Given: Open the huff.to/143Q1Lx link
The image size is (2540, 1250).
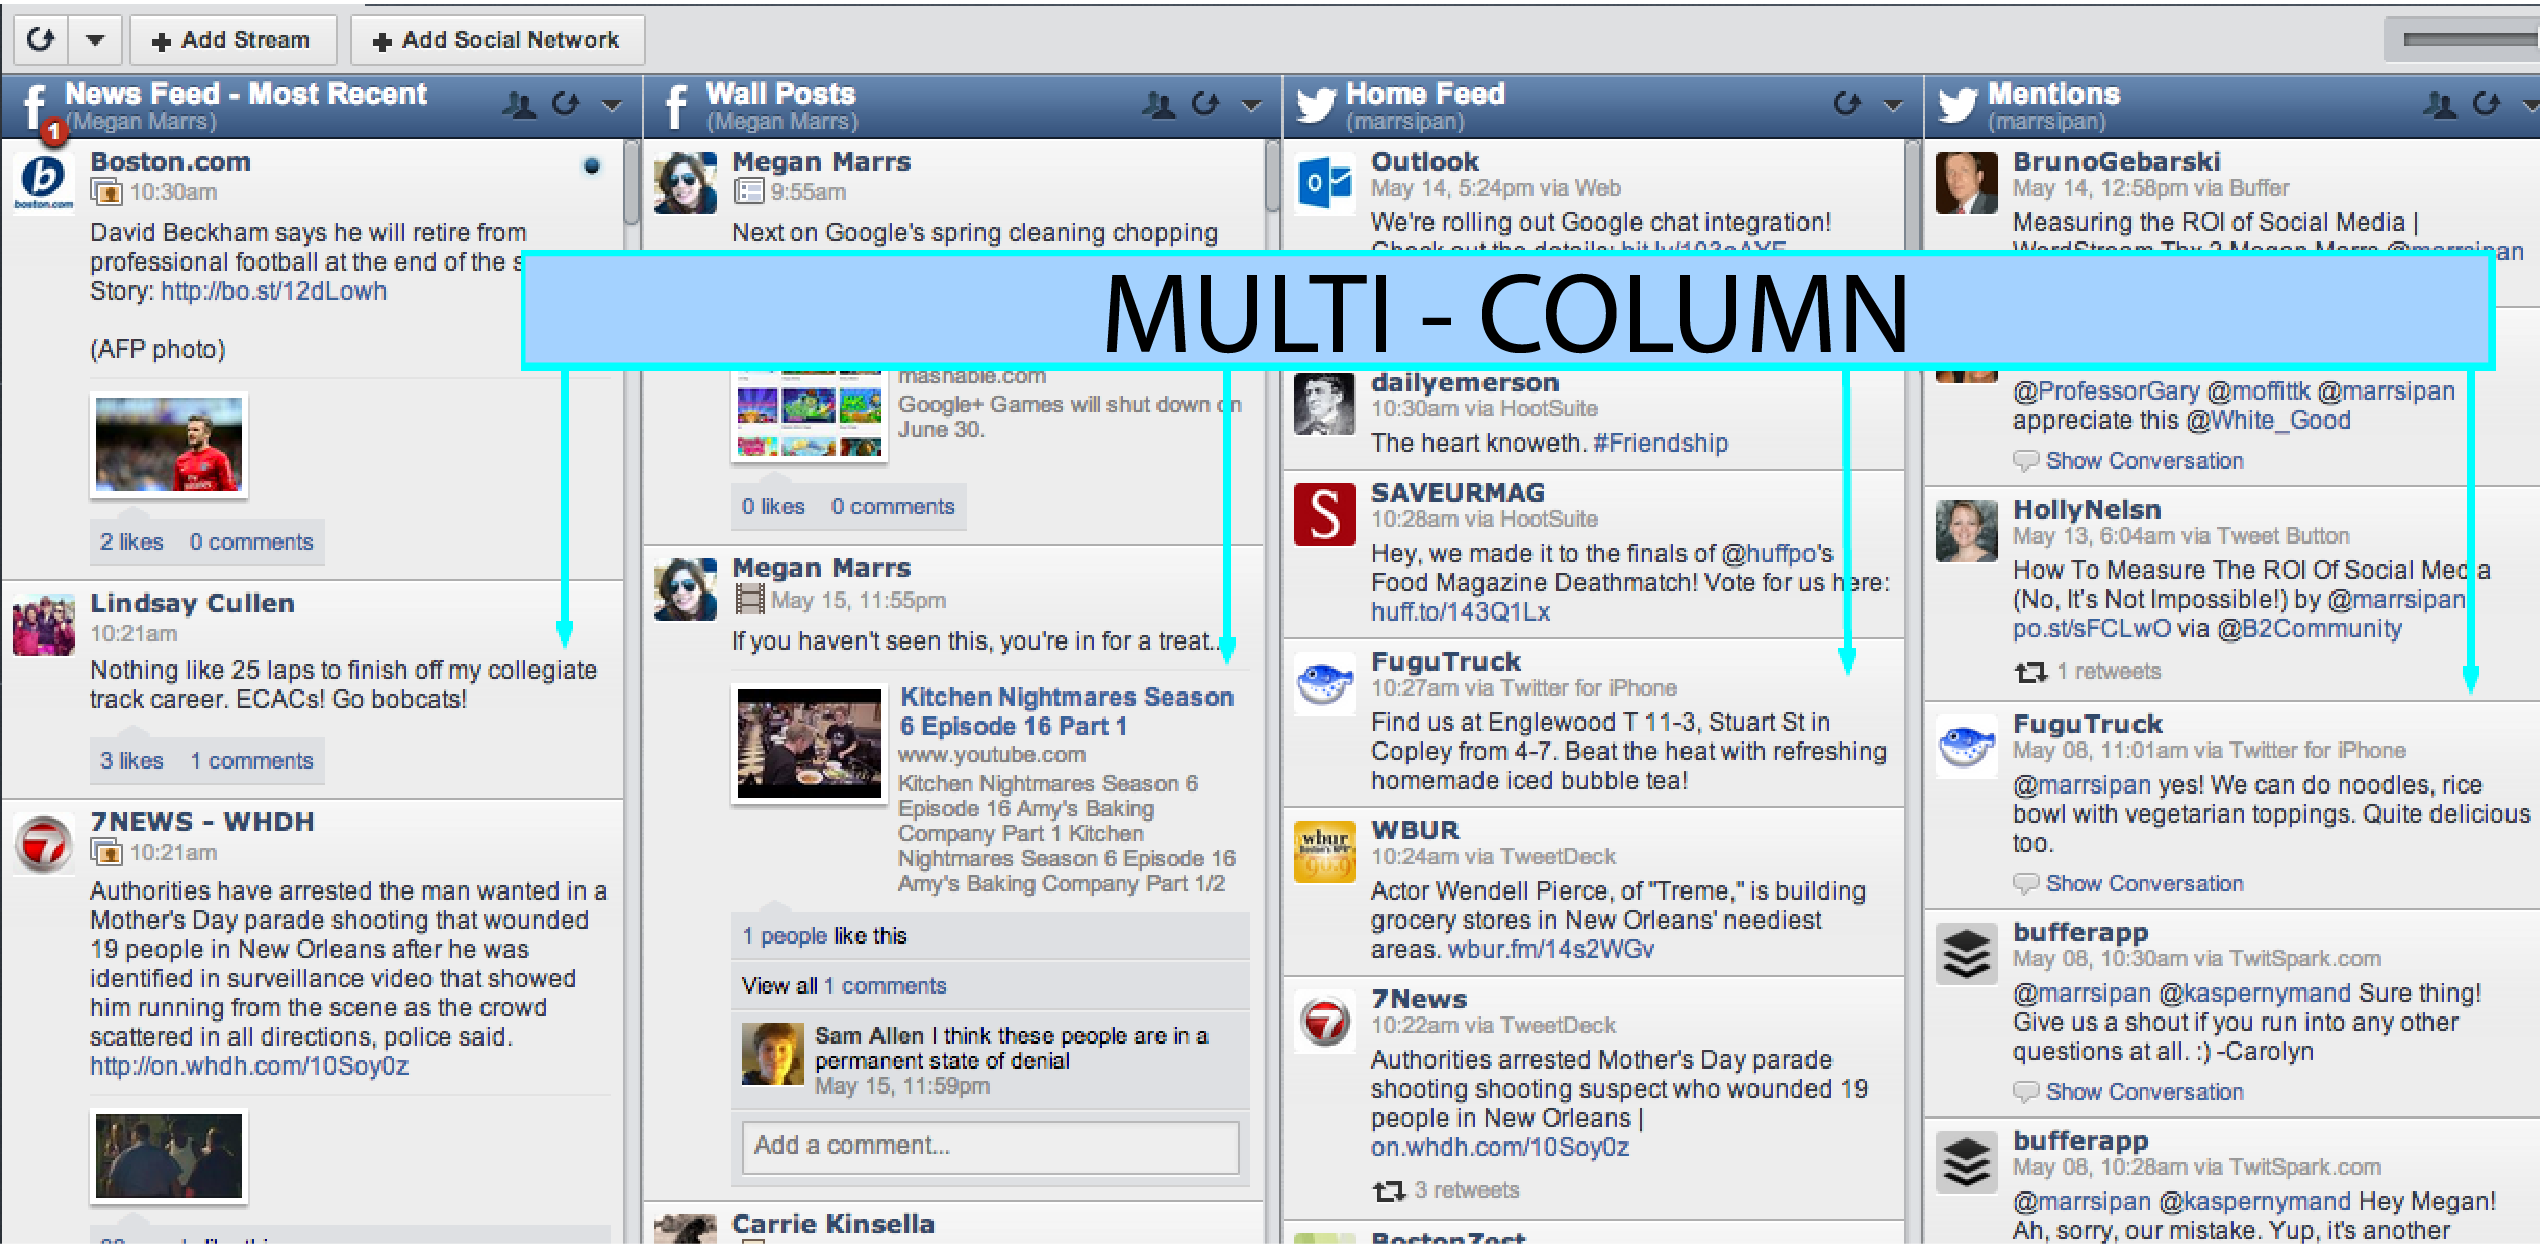Looking at the screenshot, I should [1460, 612].
